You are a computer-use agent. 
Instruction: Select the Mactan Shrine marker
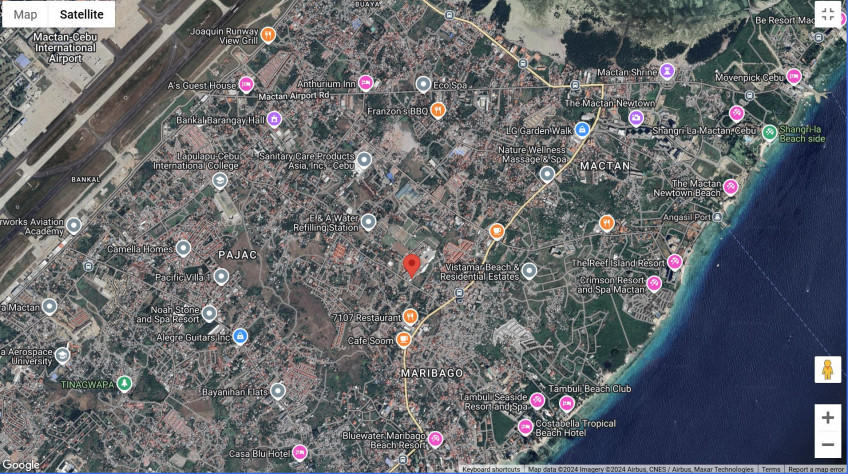[667, 71]
